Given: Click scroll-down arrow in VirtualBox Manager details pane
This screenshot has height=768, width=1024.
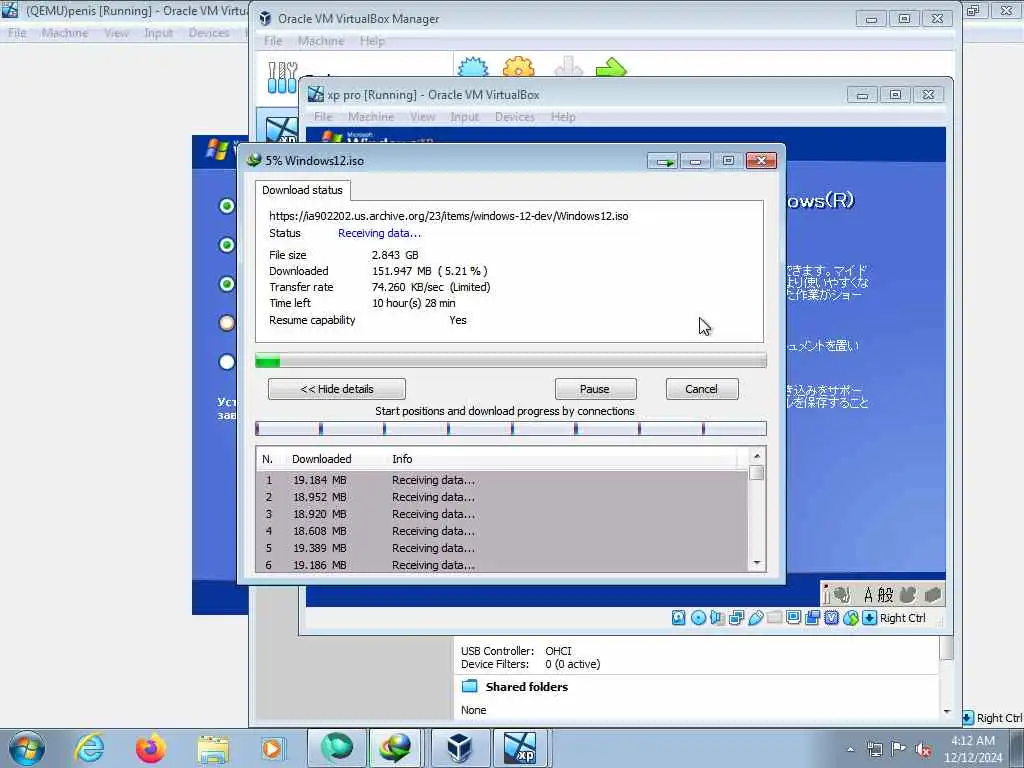Looking at the screenshot, I should [947, 711].
